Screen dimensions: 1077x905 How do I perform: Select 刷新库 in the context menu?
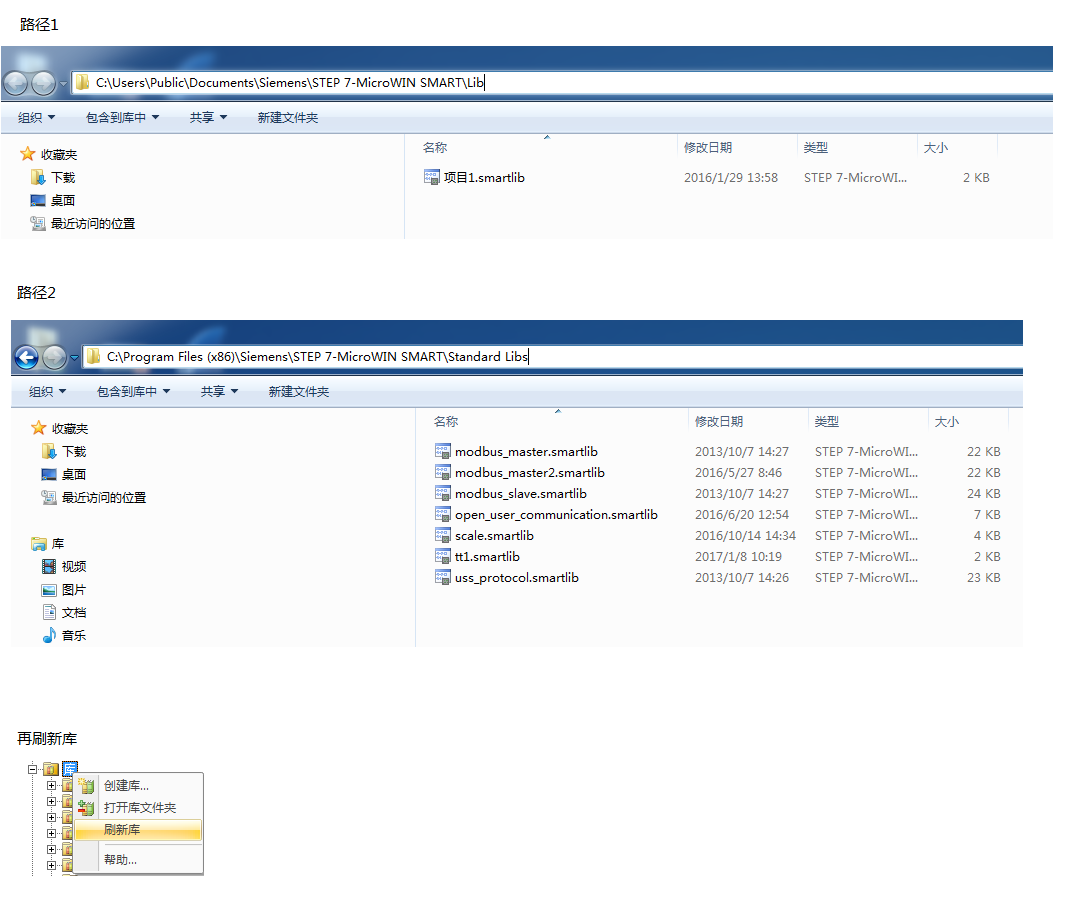[x=138, y=829]
